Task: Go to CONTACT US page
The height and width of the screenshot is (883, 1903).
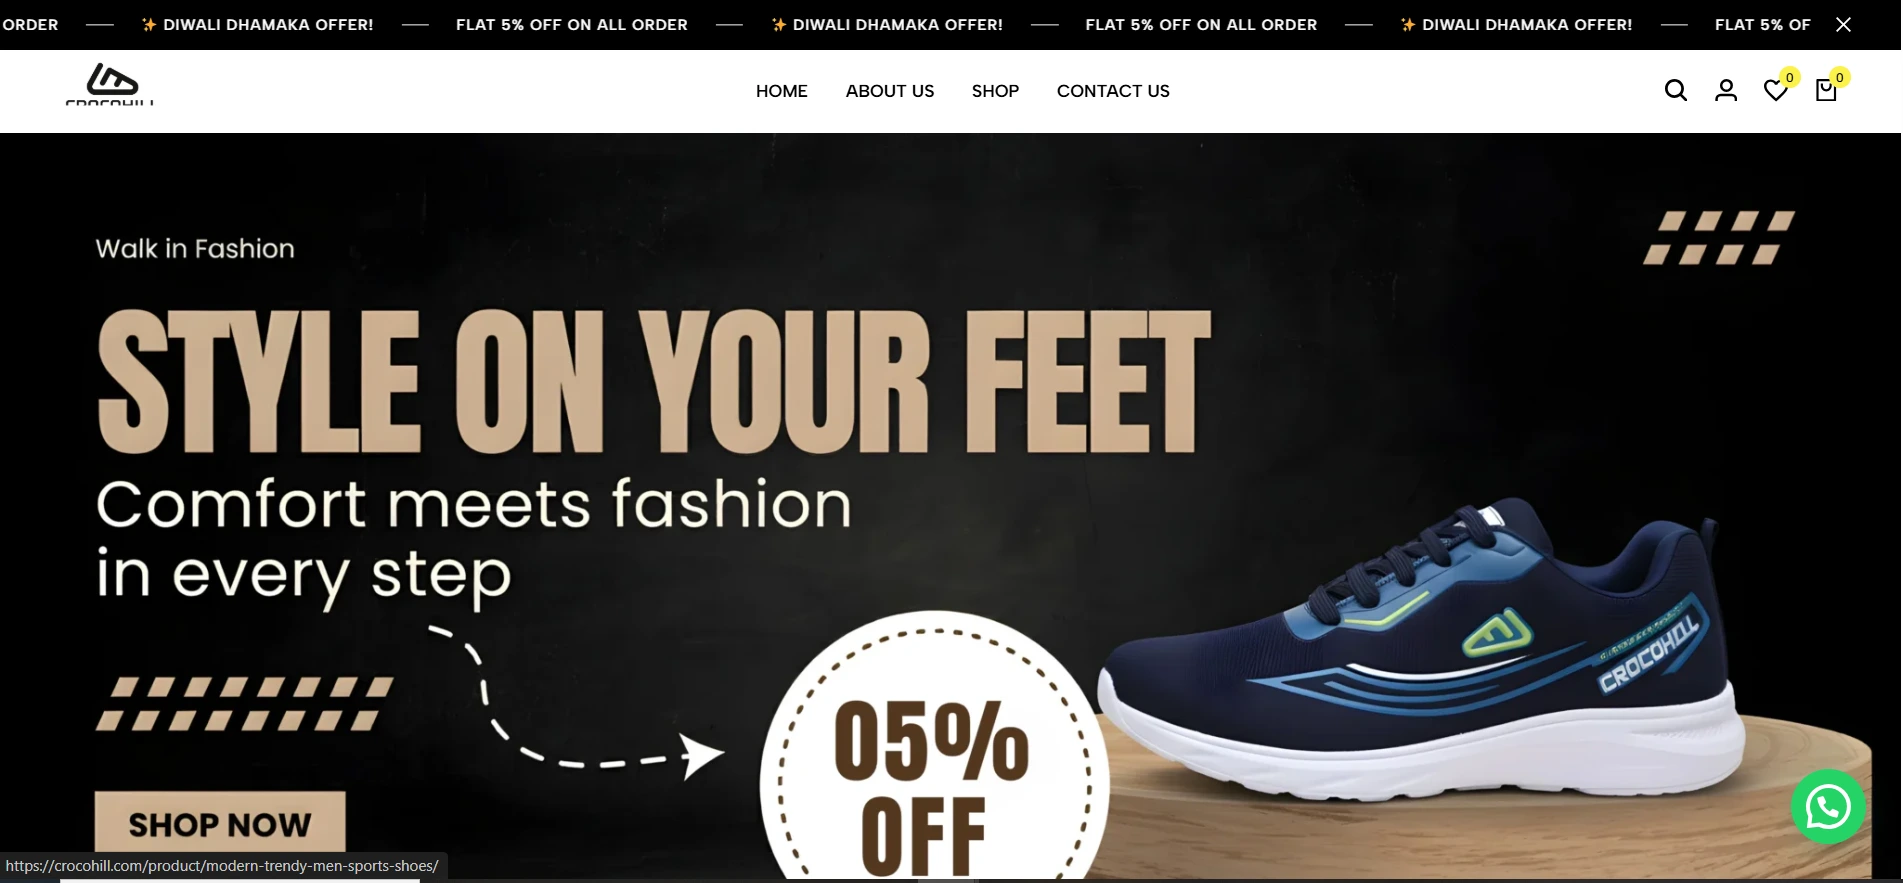Action: [x=1113, y=91]
